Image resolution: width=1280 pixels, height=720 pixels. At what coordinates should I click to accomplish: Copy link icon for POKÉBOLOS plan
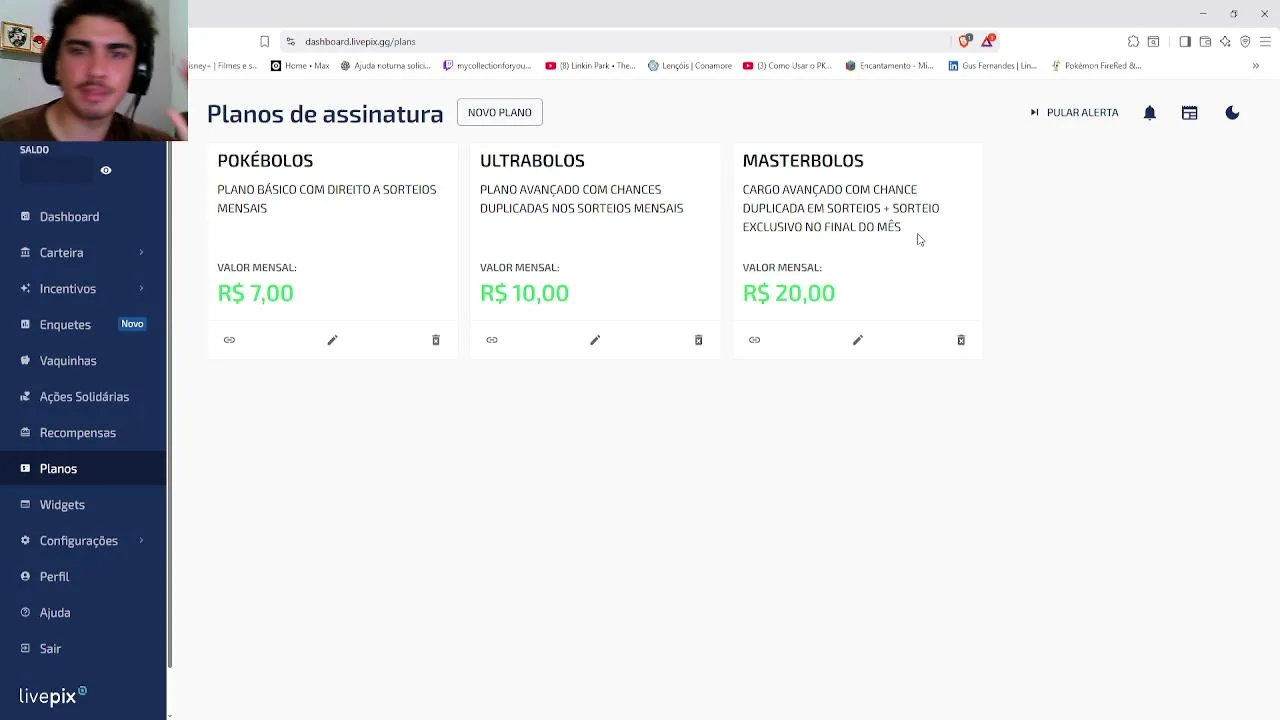click(229, 340)
